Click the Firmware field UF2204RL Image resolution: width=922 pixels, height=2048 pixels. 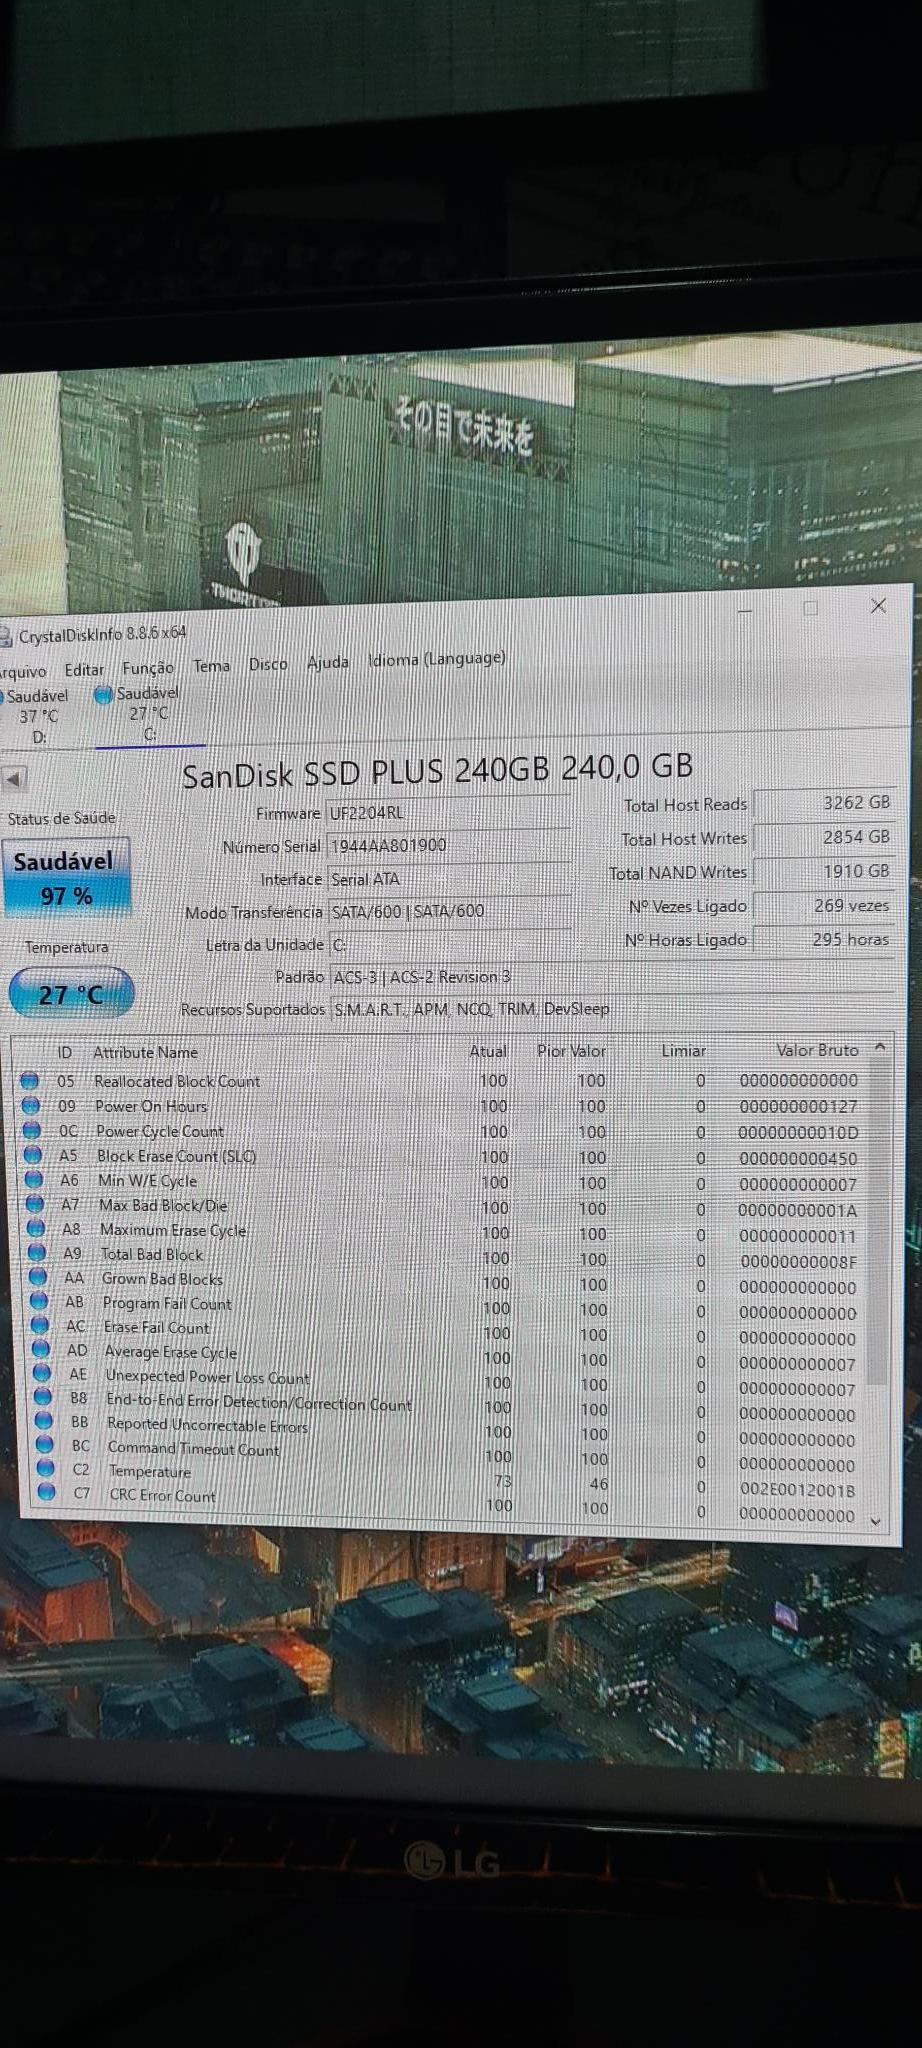tap(449, 813)
